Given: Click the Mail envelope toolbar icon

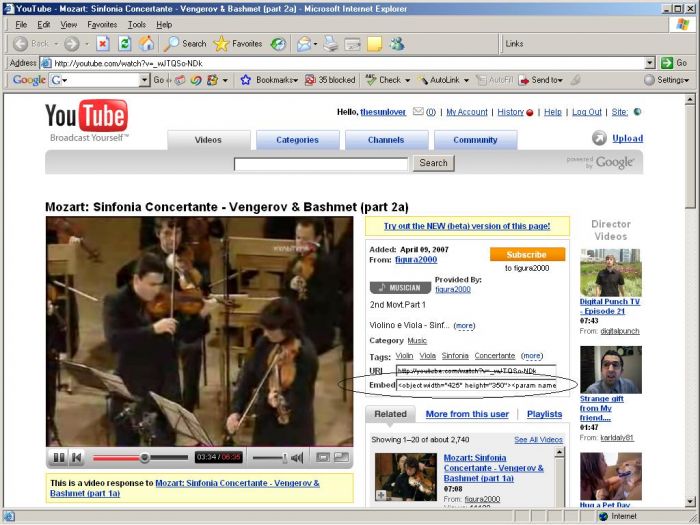Looking at the screenshot, I should click(304, 44).
